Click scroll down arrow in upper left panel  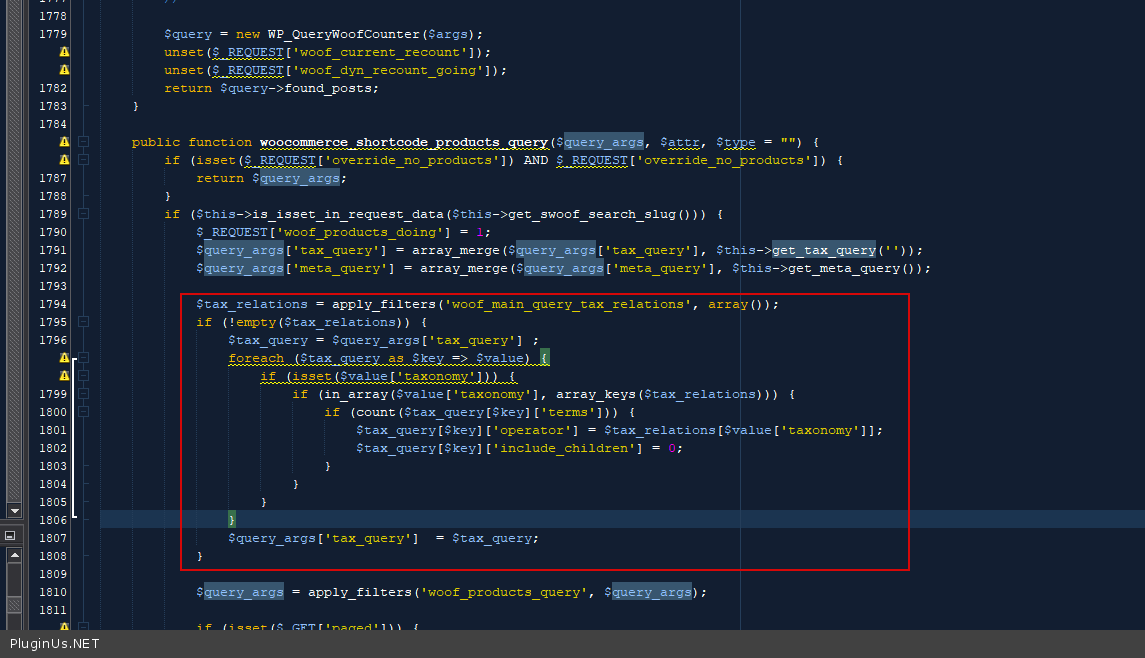point(13,510)
